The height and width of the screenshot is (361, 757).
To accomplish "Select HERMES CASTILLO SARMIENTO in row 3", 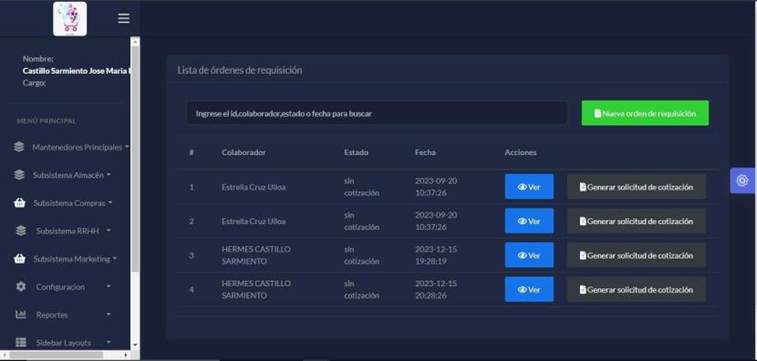I will click(256, 255).
